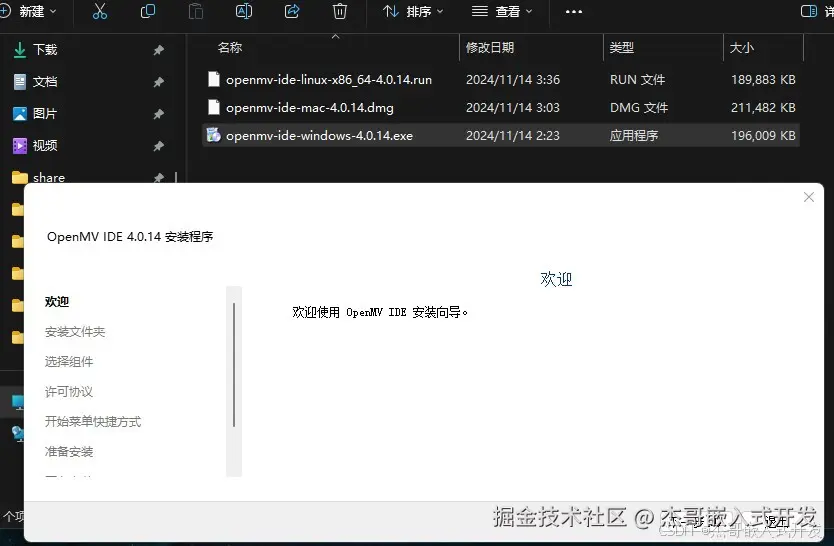Click the Delete trash icon in Explorer toolbar
Image resolution: width=834 pixels, height=546 pixels.
click(x=340, y=11)
